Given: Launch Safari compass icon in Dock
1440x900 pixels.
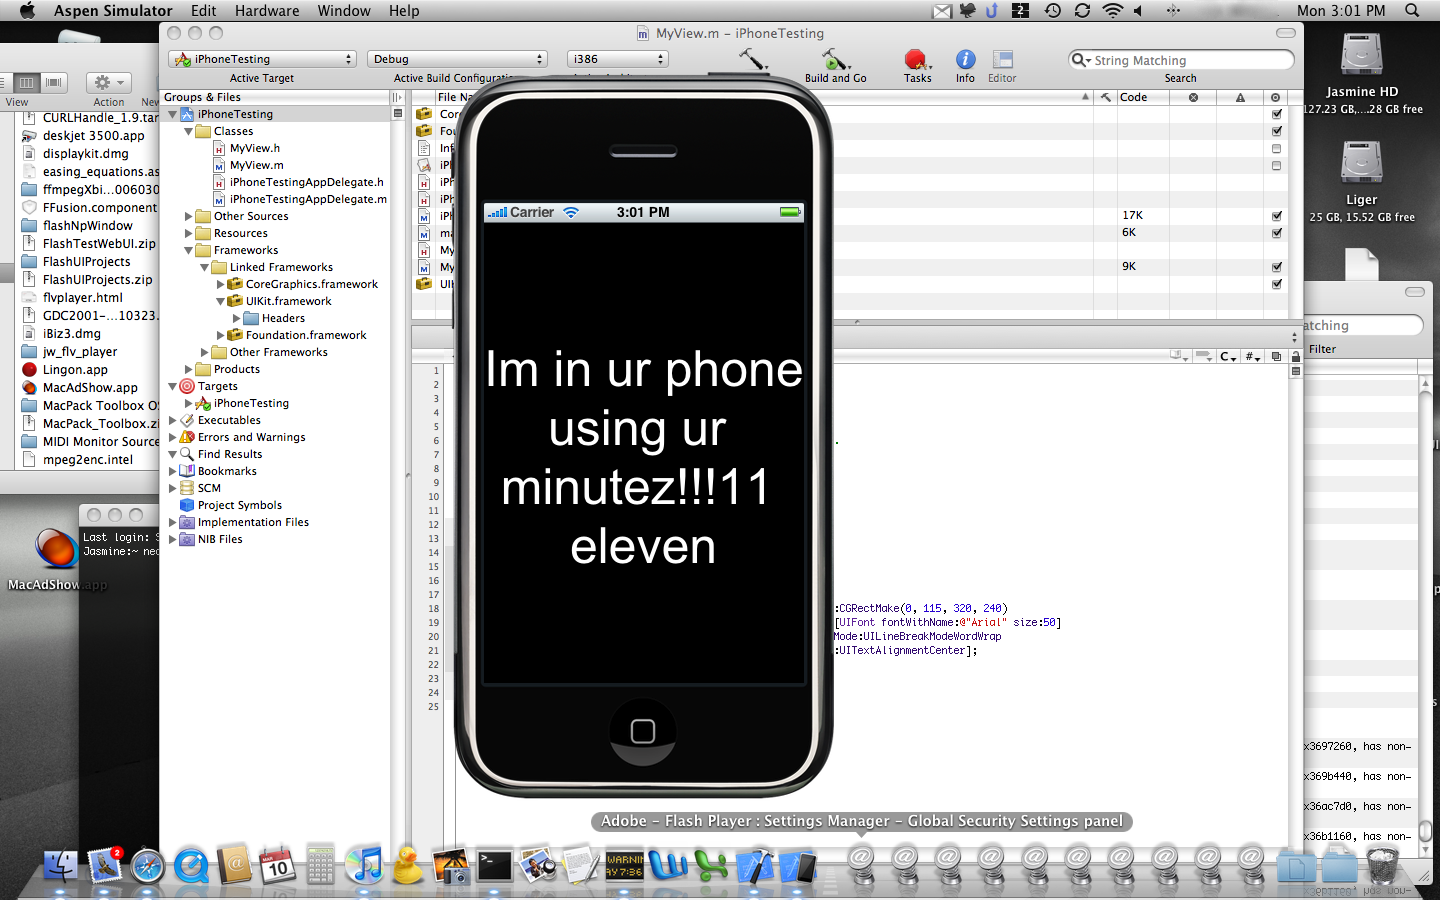Looking at the screenshot, I should tap(148, 865).
